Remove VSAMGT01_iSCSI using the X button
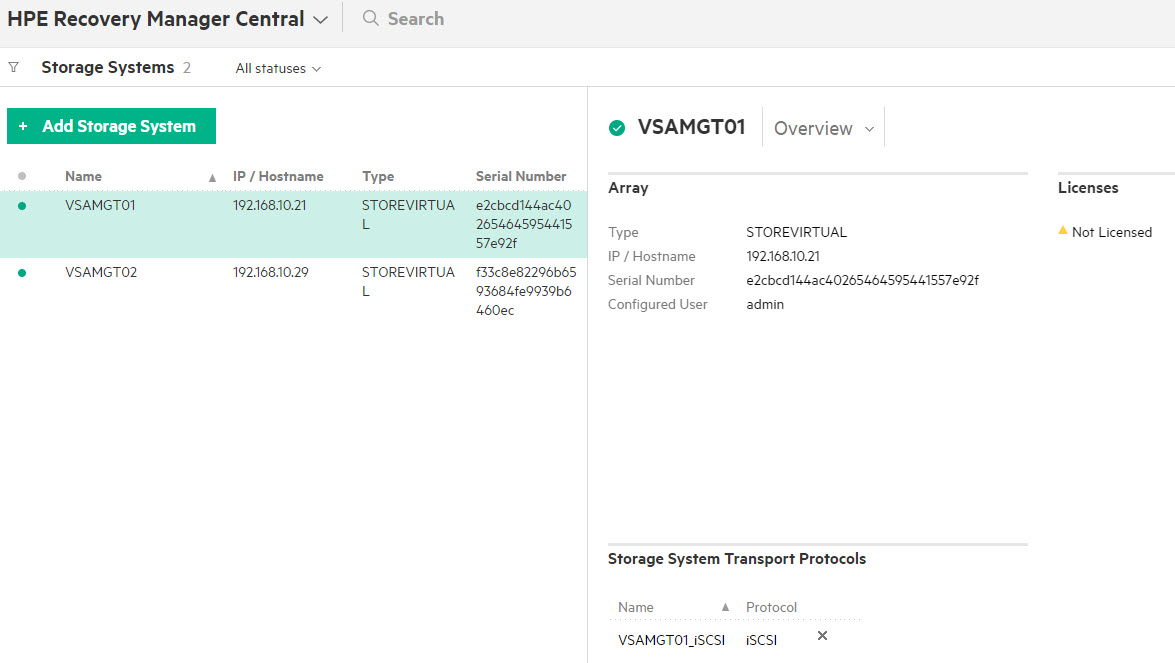Image resolution: width=1175 pixels, height=663 pixels. (x=821, y=635)
